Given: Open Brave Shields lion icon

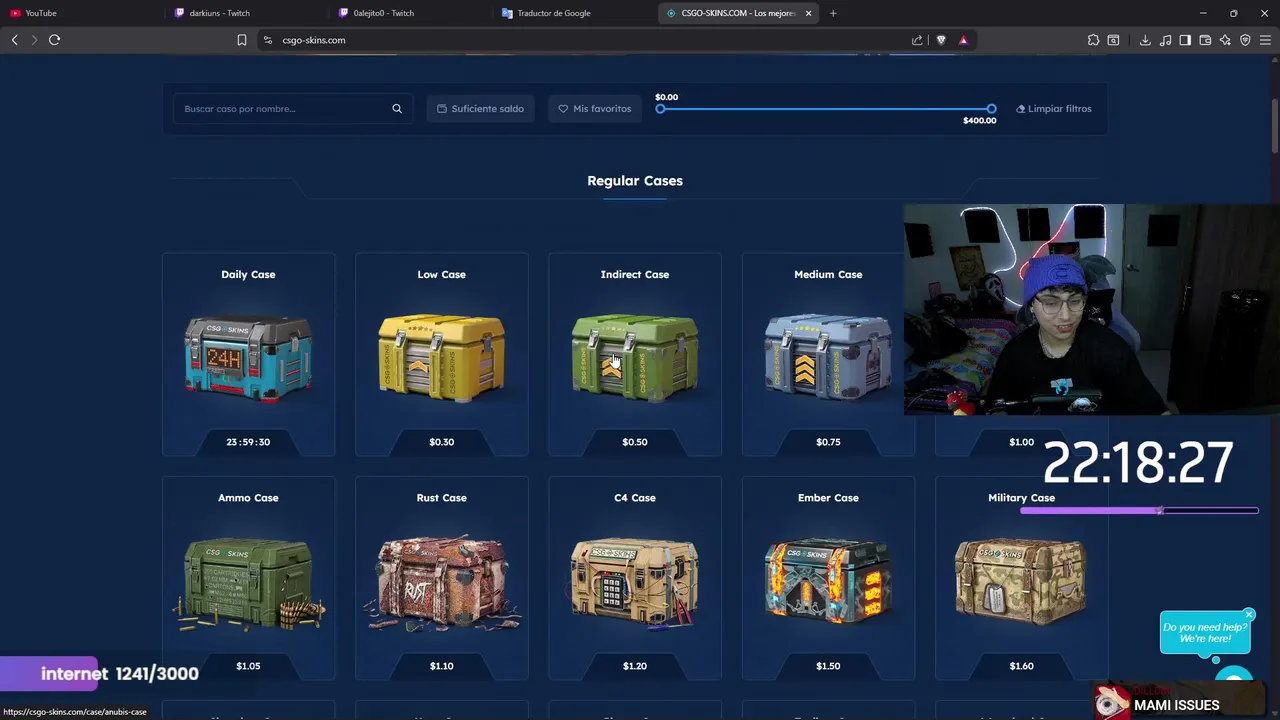Looking at the screenshot, I should pyautogui.click(x=941, y=40).
